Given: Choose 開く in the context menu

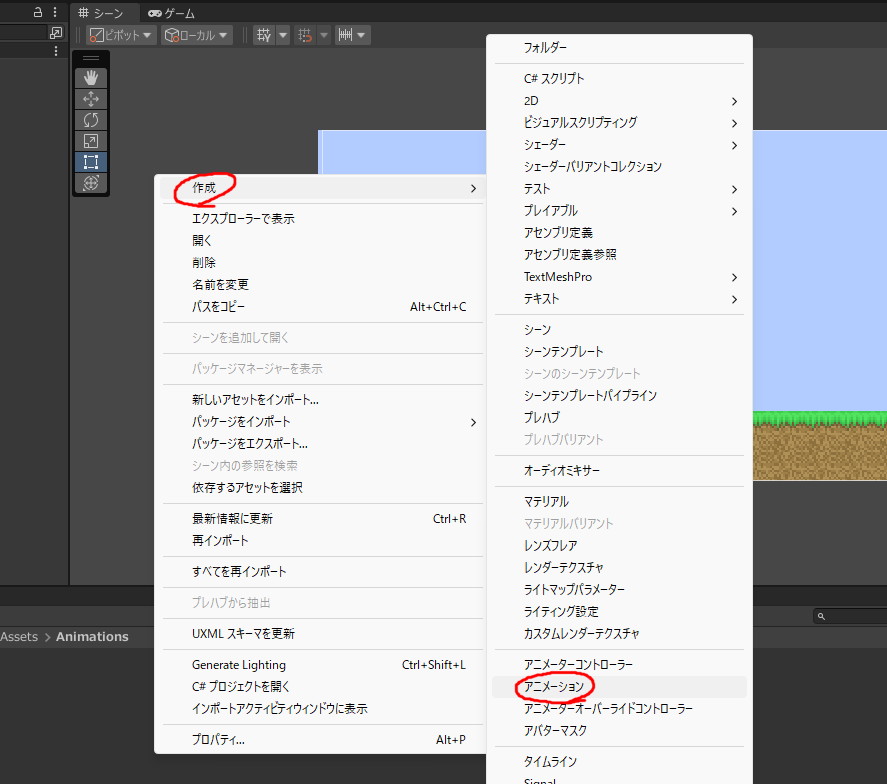Looking at the screenshot, I should (x=322, y=240).
